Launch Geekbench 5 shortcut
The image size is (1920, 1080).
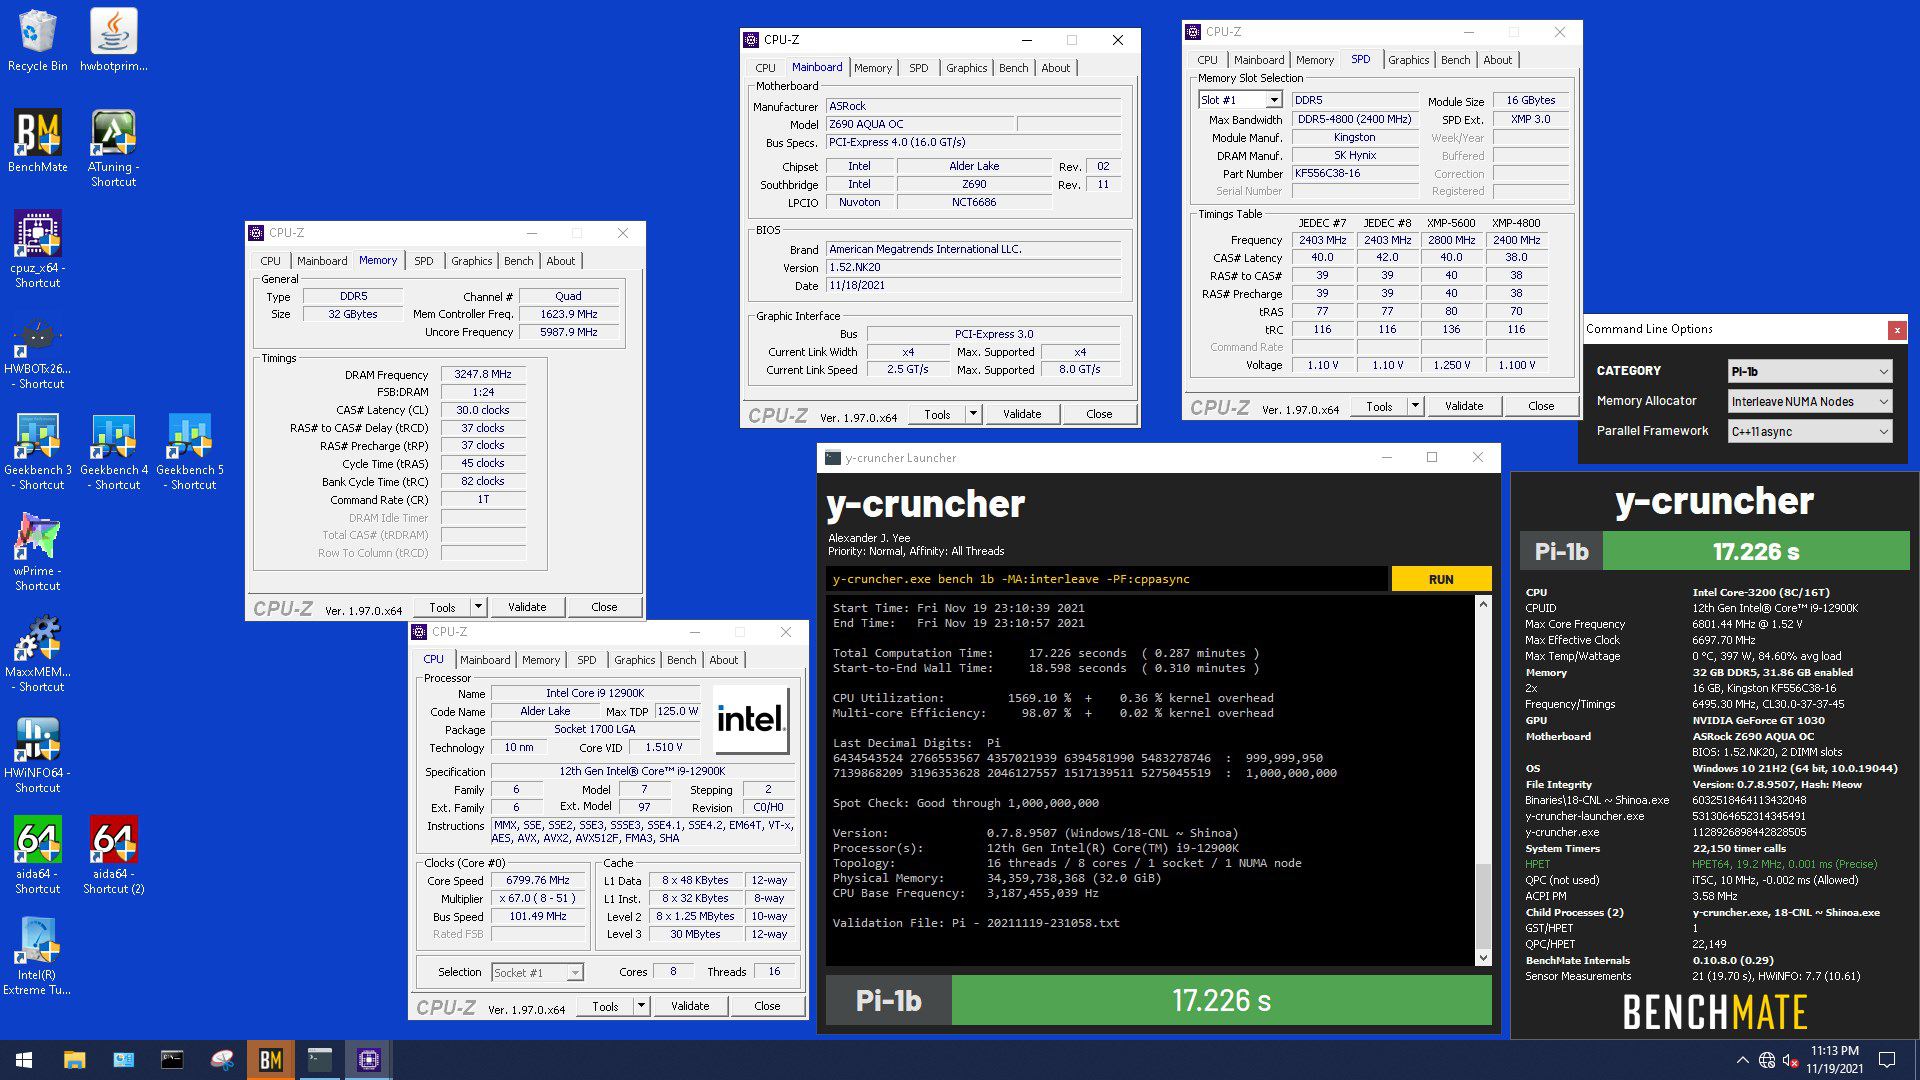(x=189, y=452)
